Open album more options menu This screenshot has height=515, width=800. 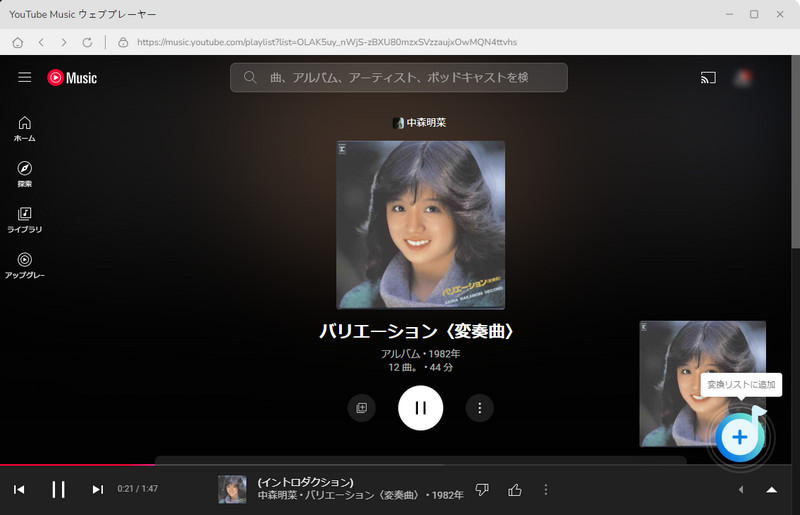pos(480,408)
